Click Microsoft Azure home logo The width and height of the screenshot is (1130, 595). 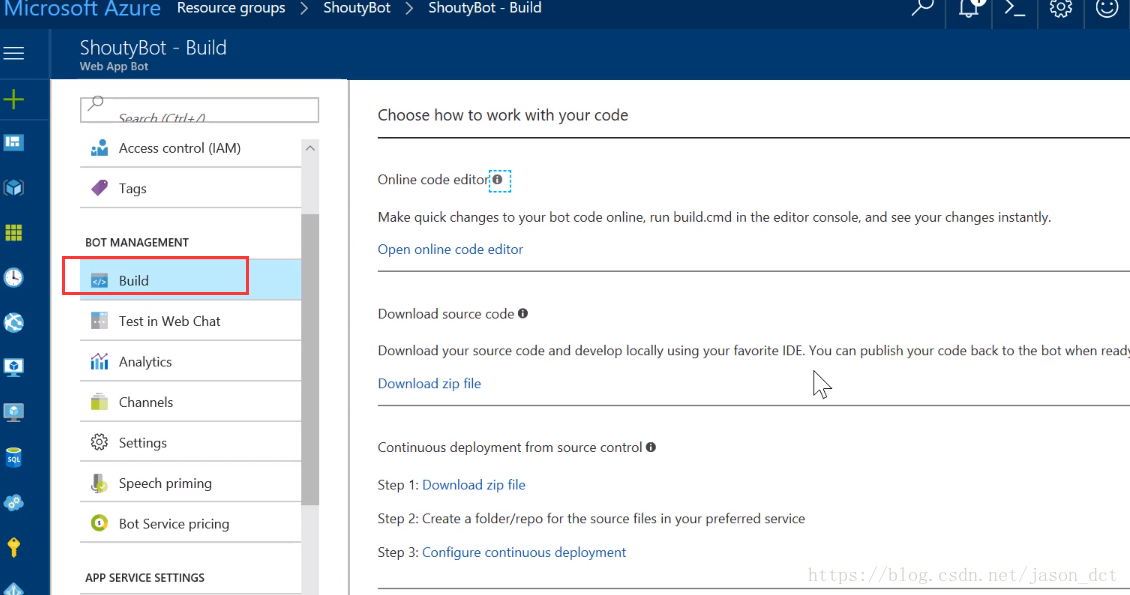pyautogui.click(x=82, y=9)
